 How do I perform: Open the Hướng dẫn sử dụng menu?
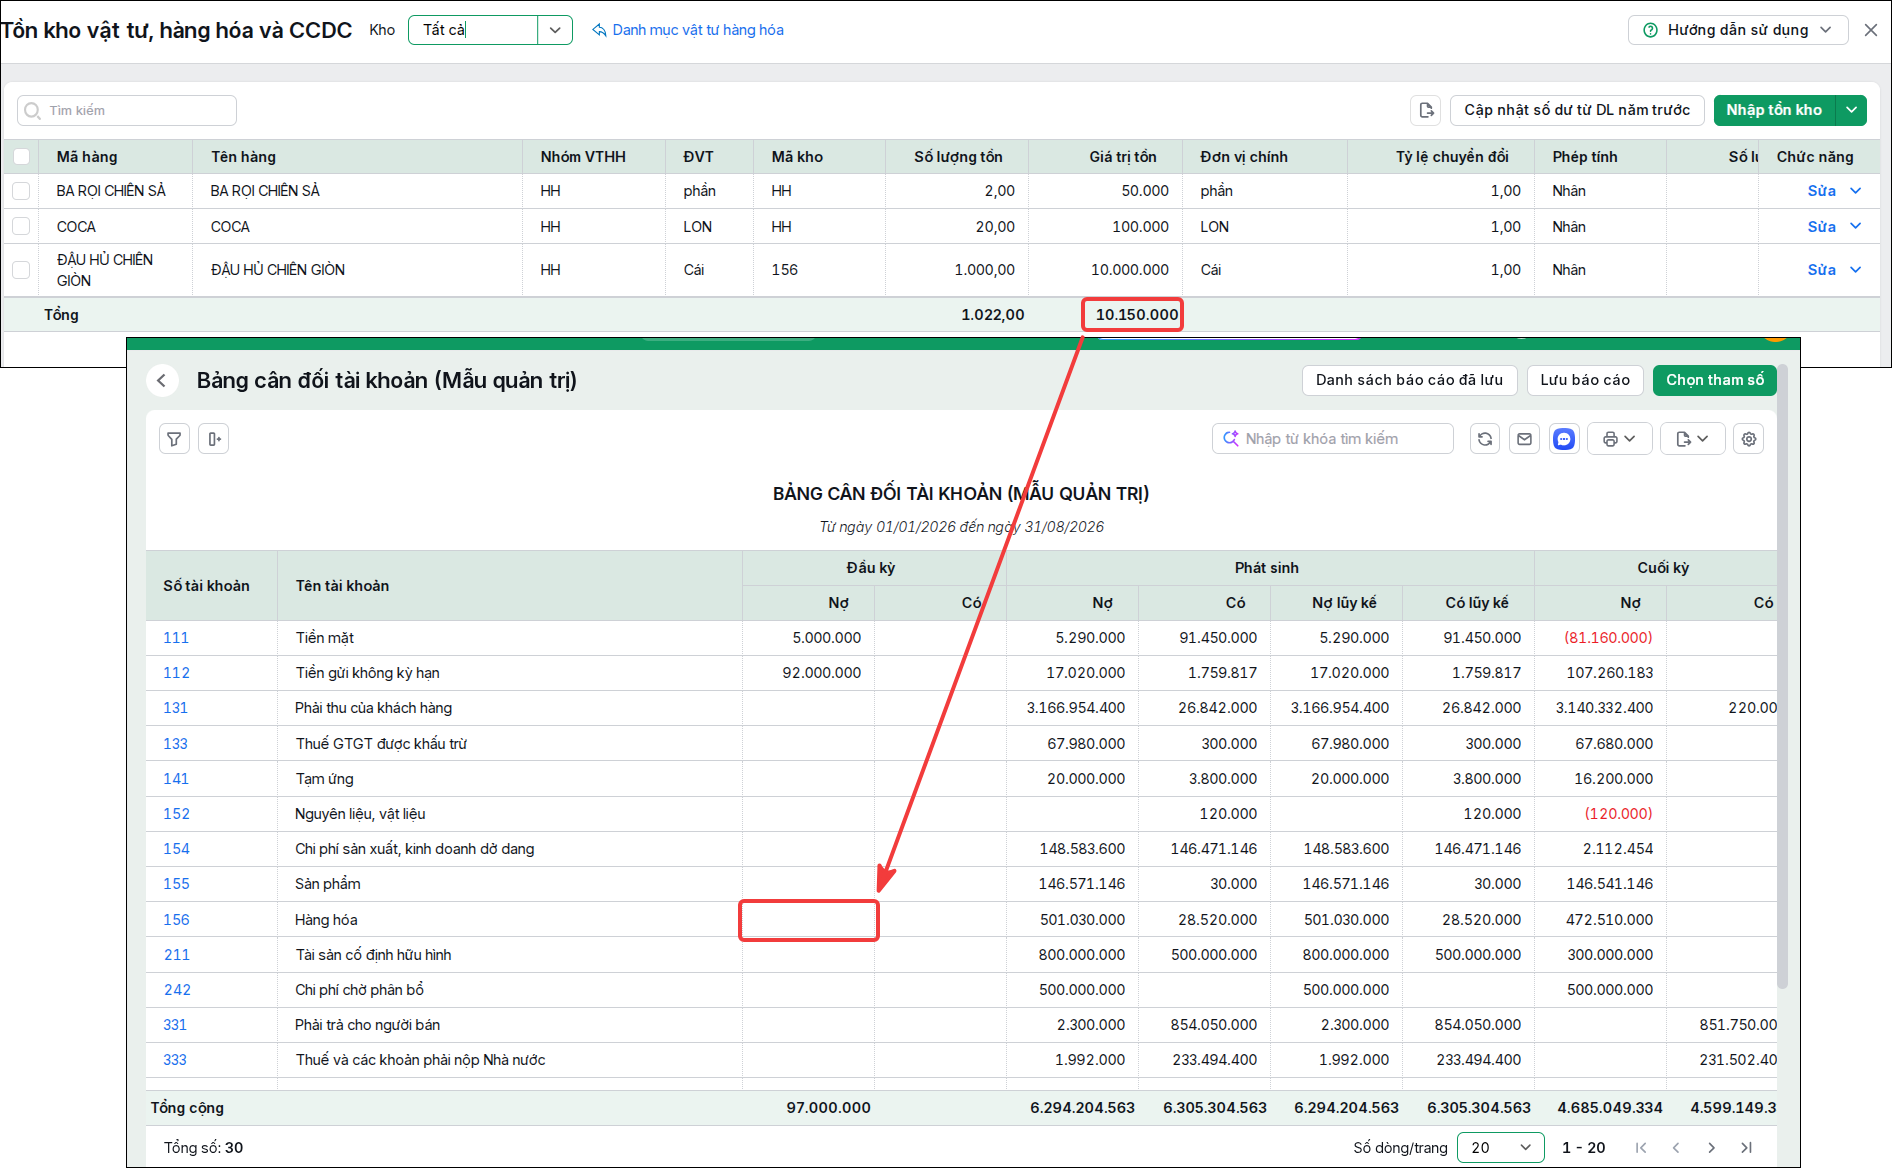click(1738, 30)
